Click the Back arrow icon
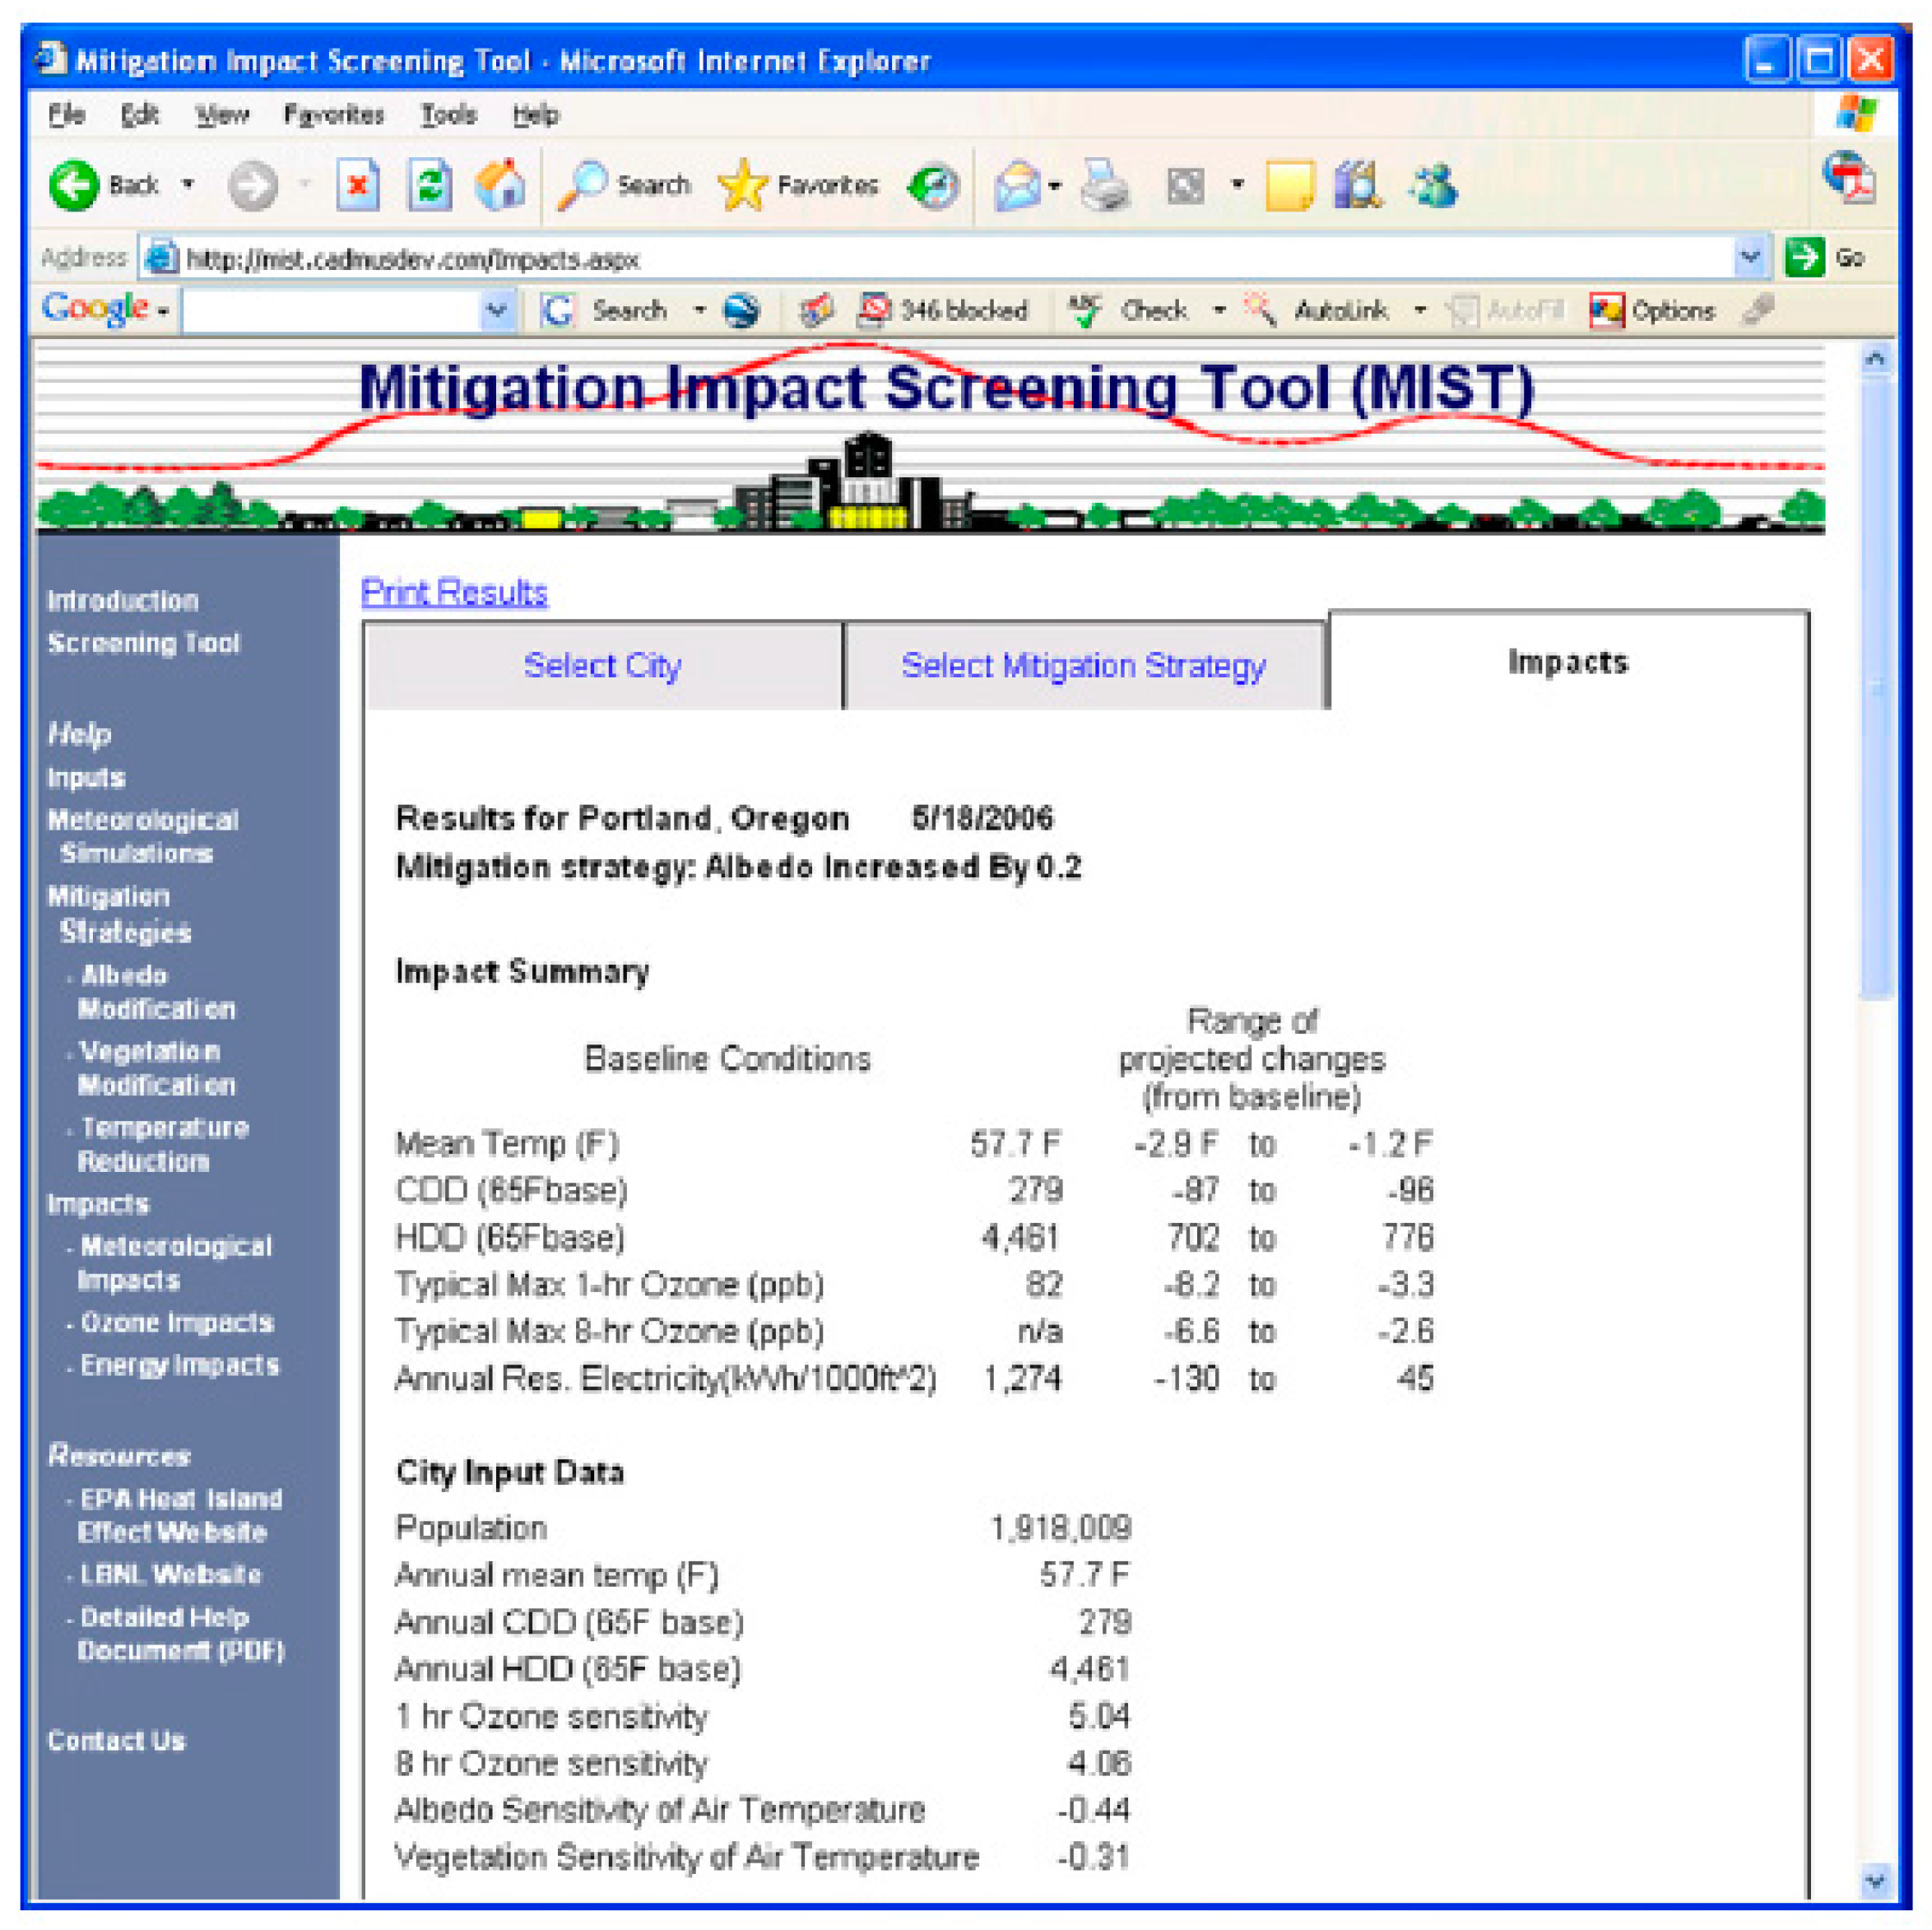 (74, 185)
